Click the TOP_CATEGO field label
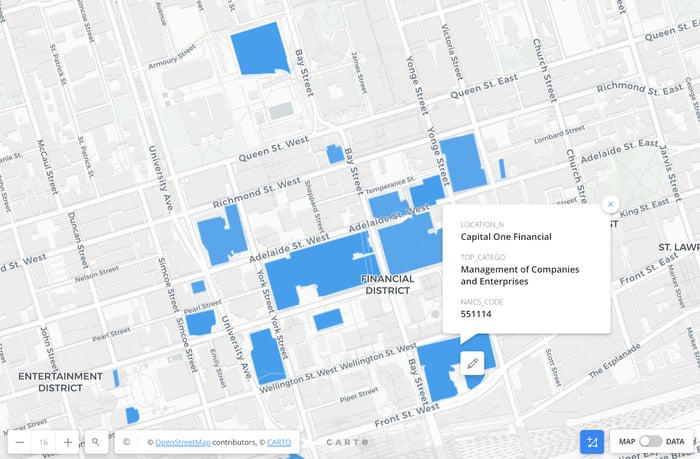This screenshot has height=459, width=700. [483, 257]
